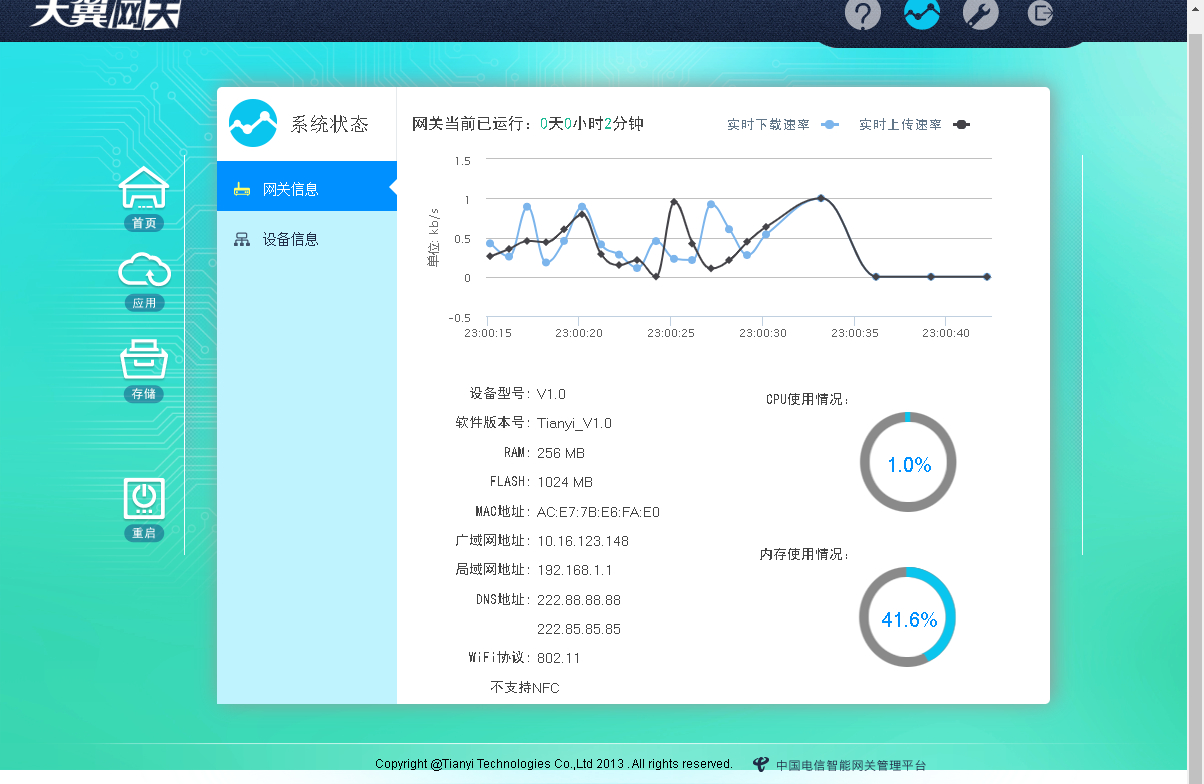Click the LAN address 192.168.1.1

[x=575, y=570]
